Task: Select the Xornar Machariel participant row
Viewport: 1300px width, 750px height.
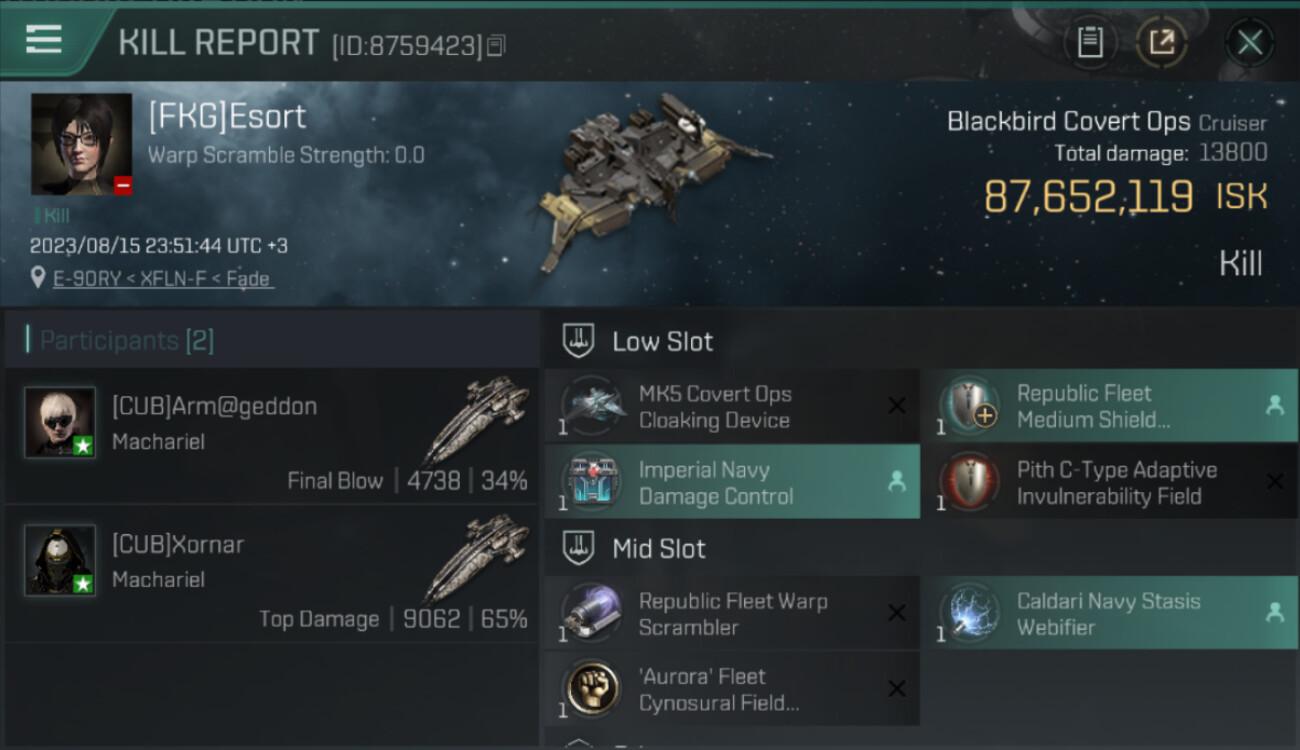Action: 272,574
